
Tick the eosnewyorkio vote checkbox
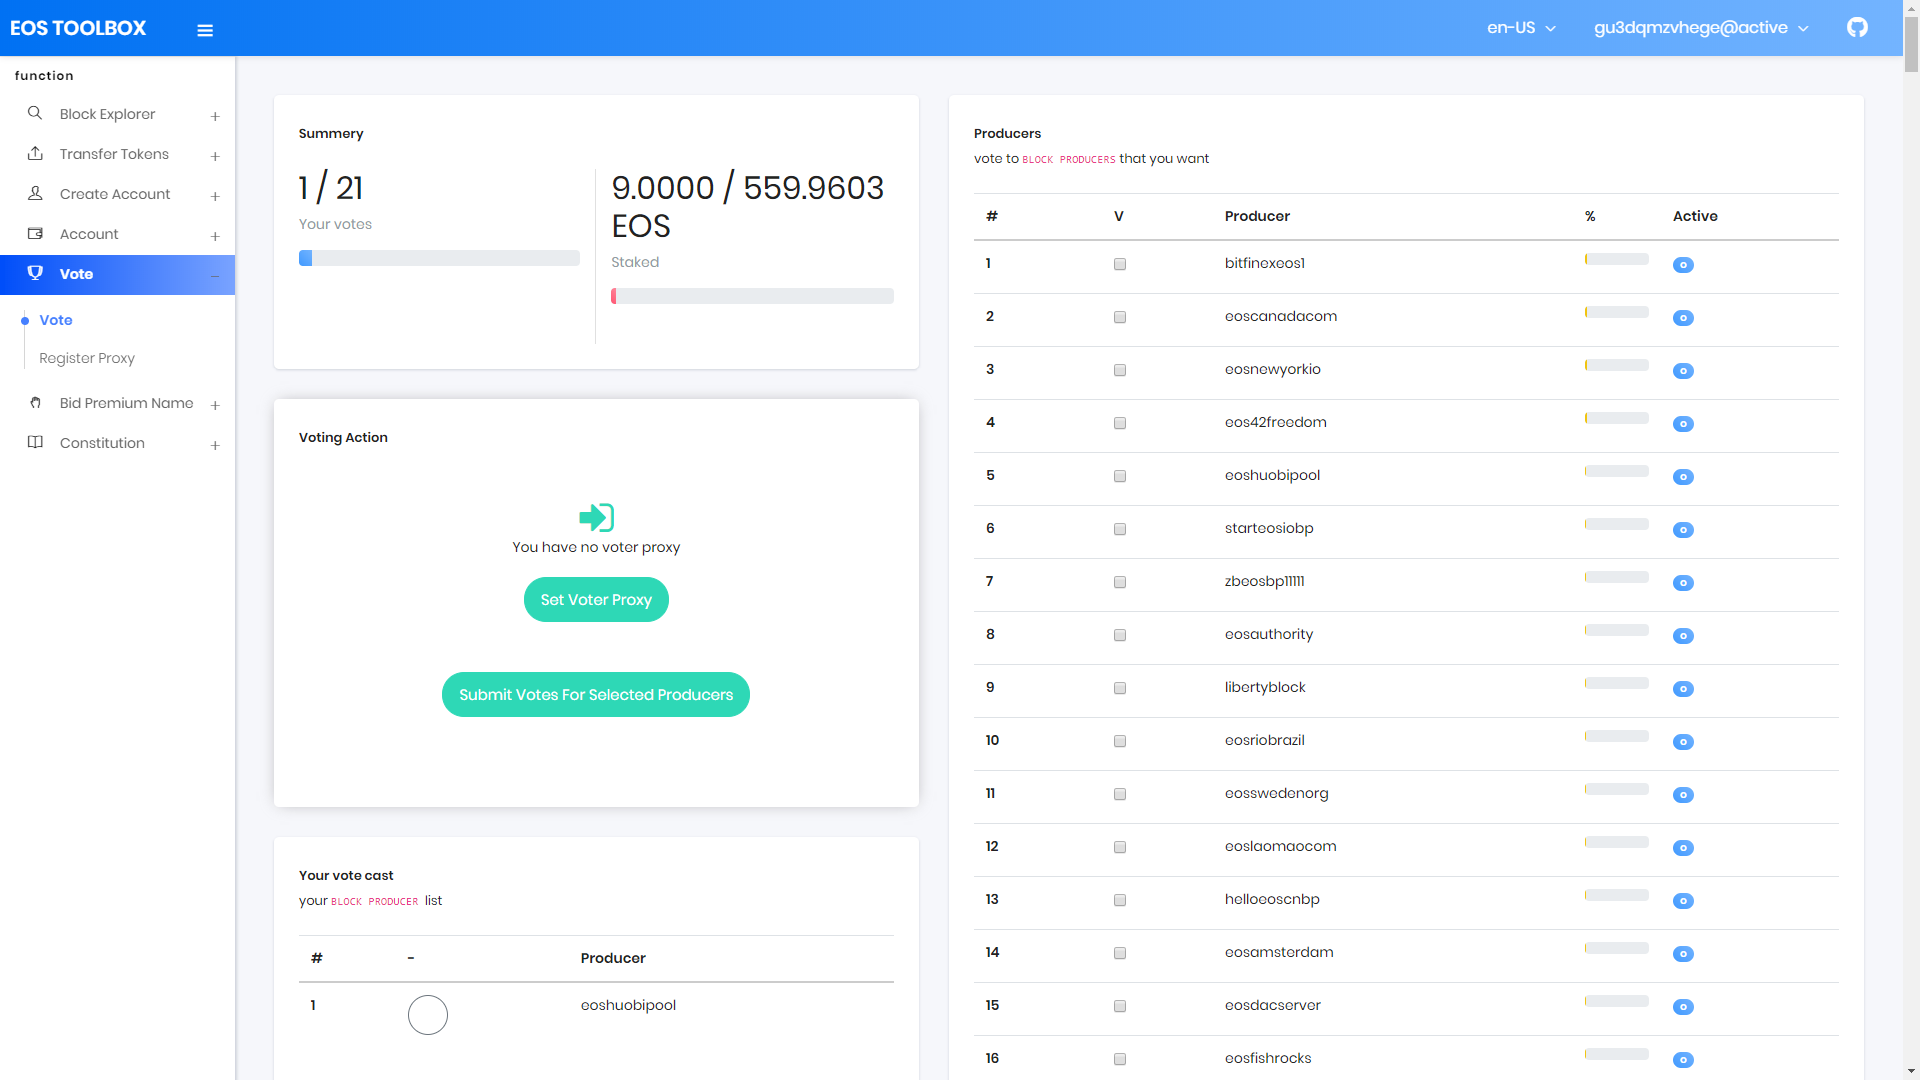(1120, 370)
